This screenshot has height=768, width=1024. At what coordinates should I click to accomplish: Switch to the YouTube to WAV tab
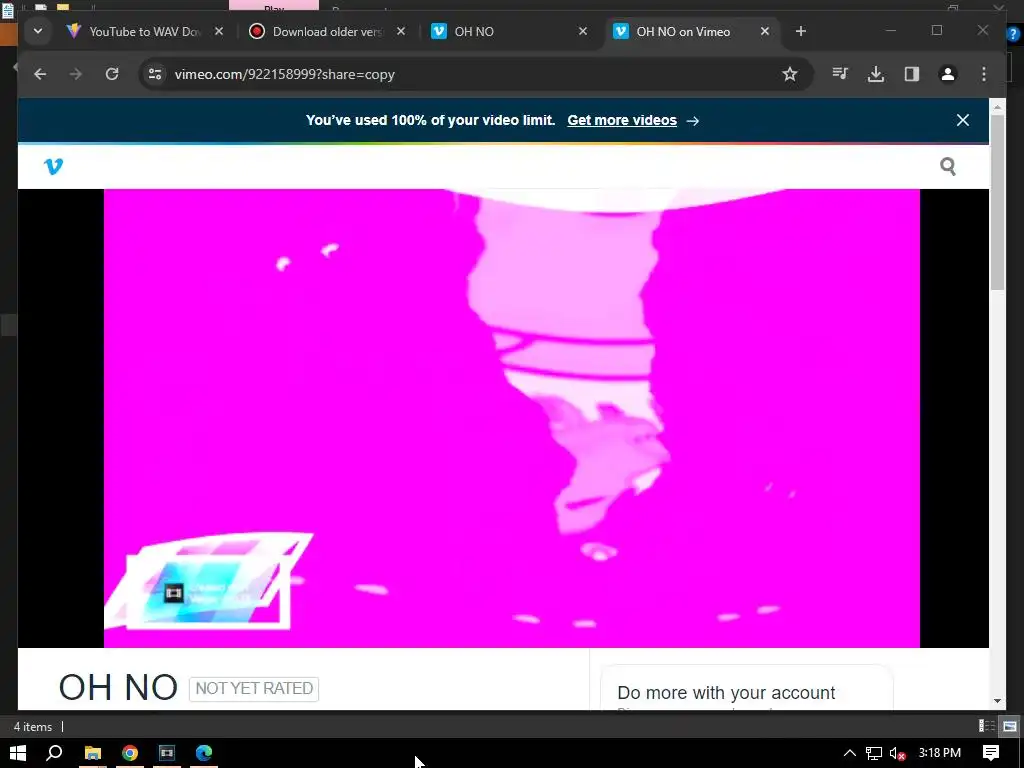coord(144,31)
